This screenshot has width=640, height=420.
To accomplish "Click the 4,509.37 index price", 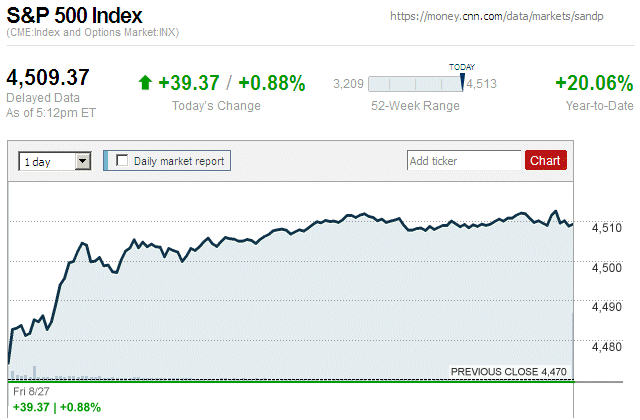I will click(48, 78).
